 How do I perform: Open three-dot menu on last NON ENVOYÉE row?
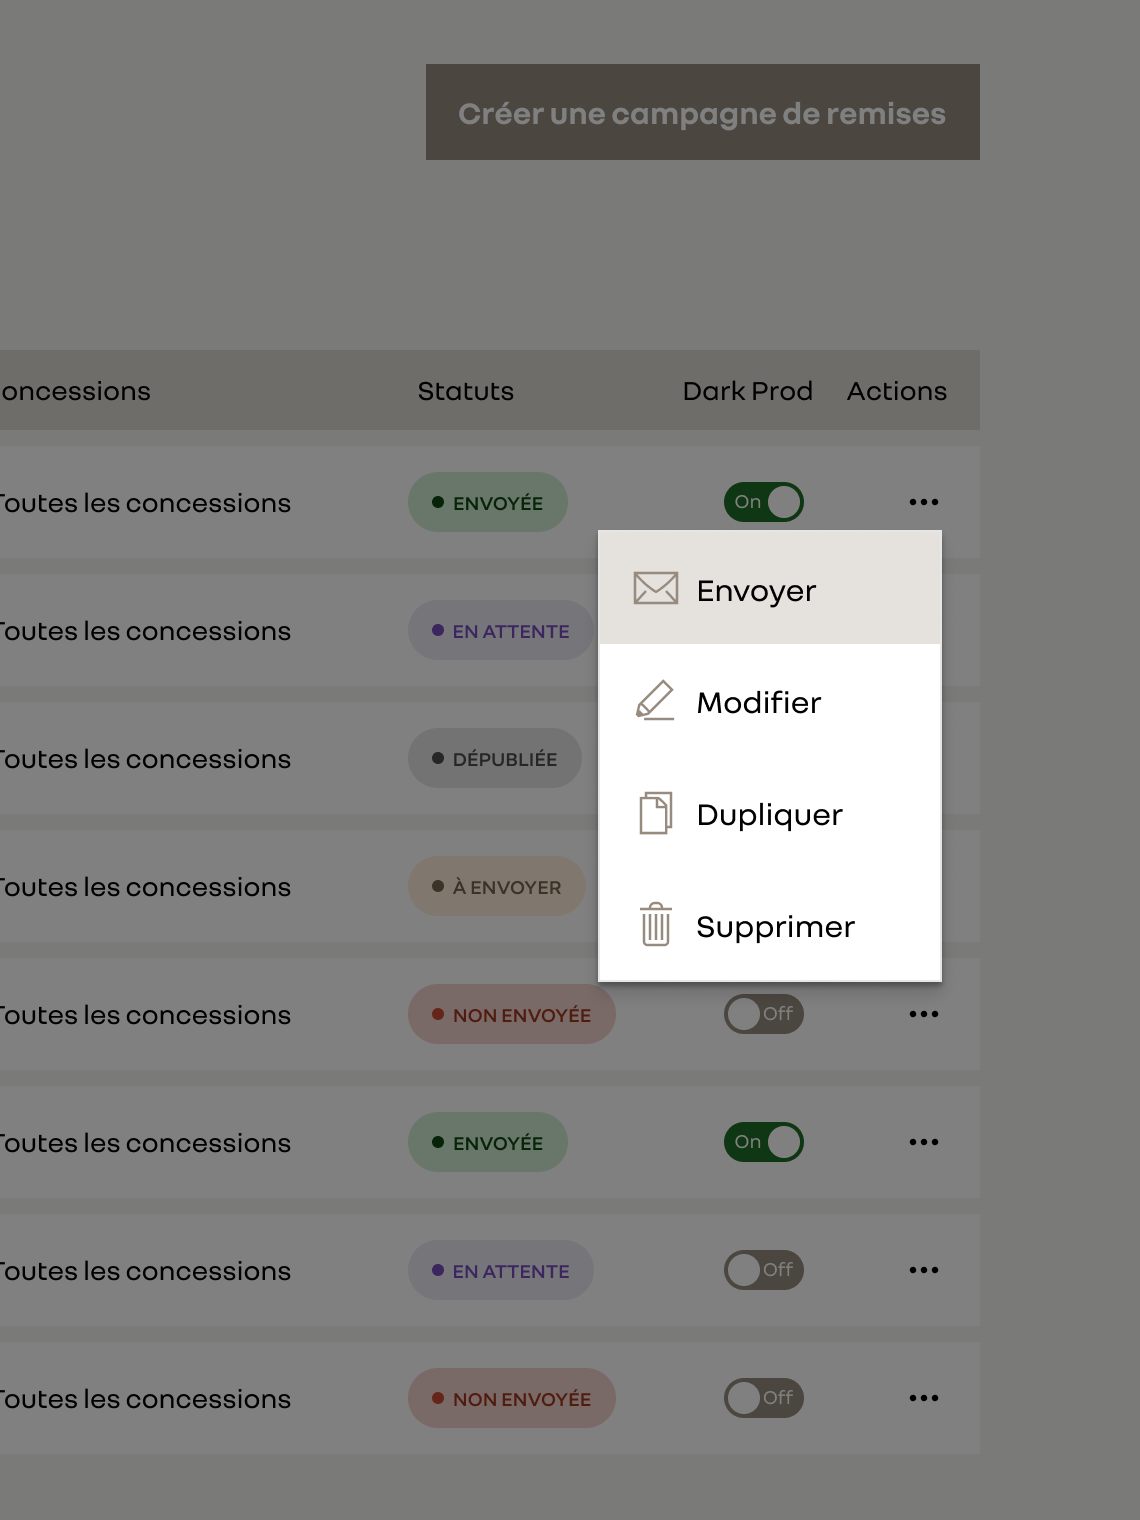click(924, 1398)
